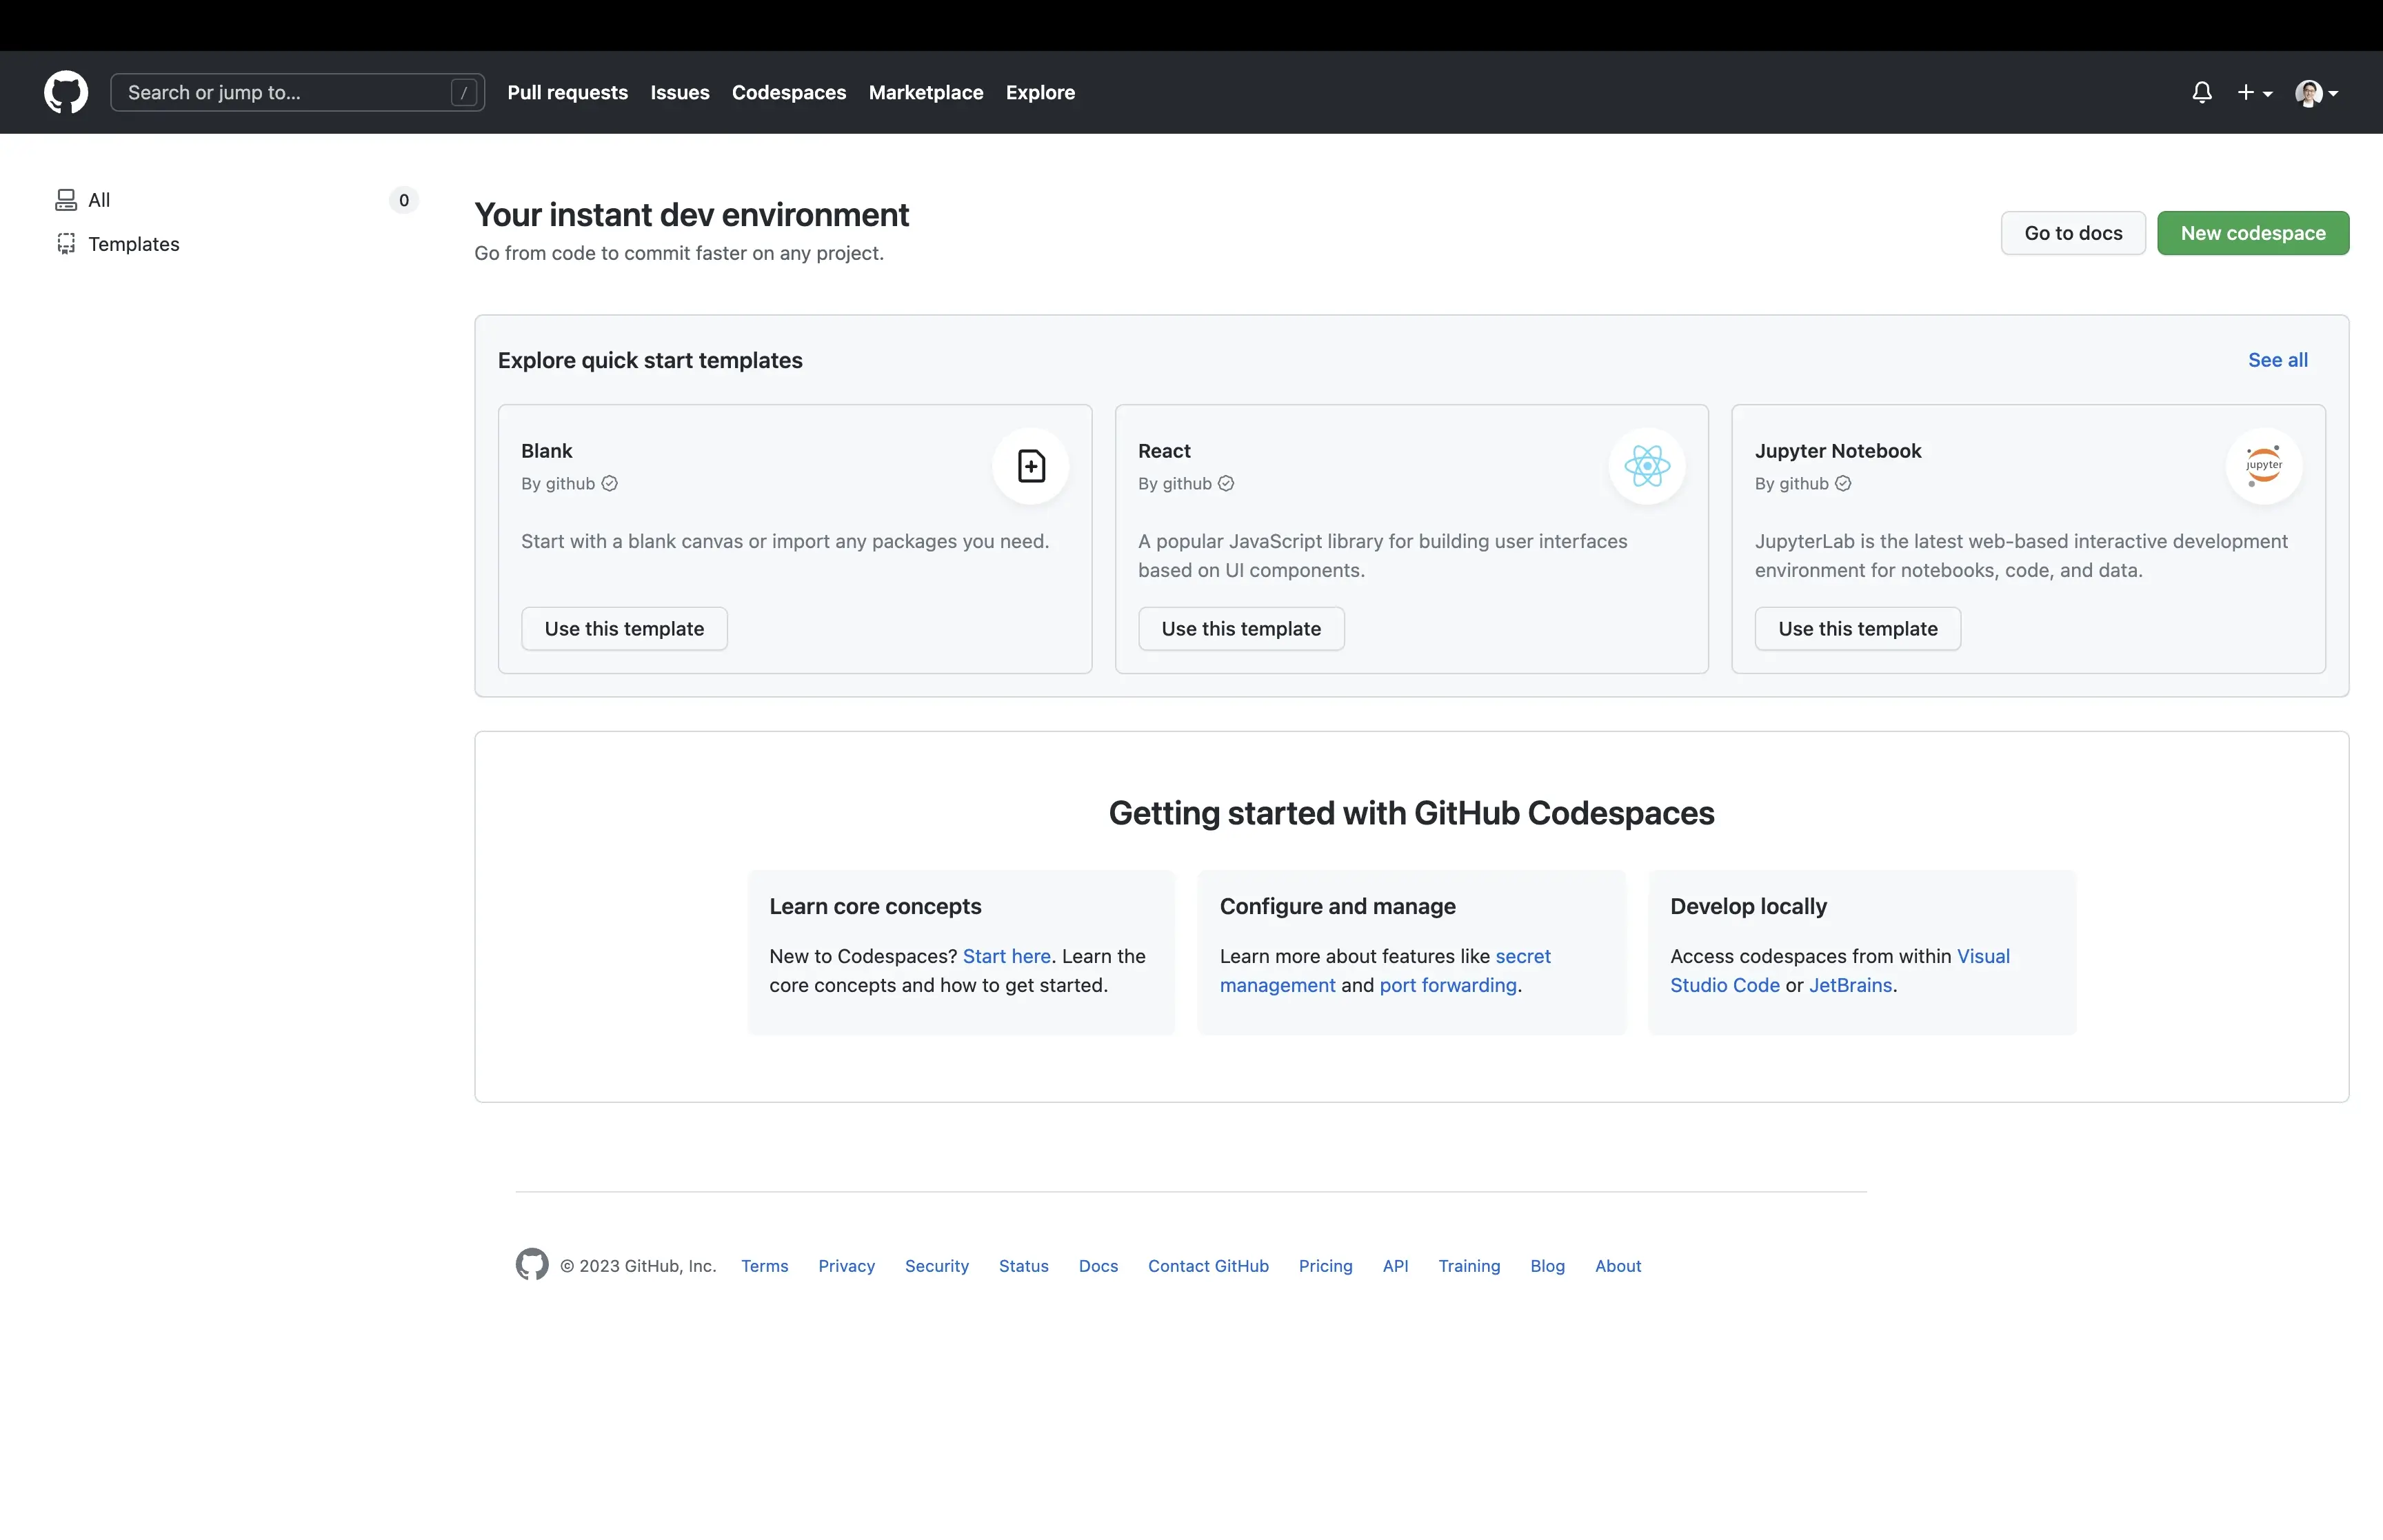Click the Jupyter logo icon

pos(2263,466)
